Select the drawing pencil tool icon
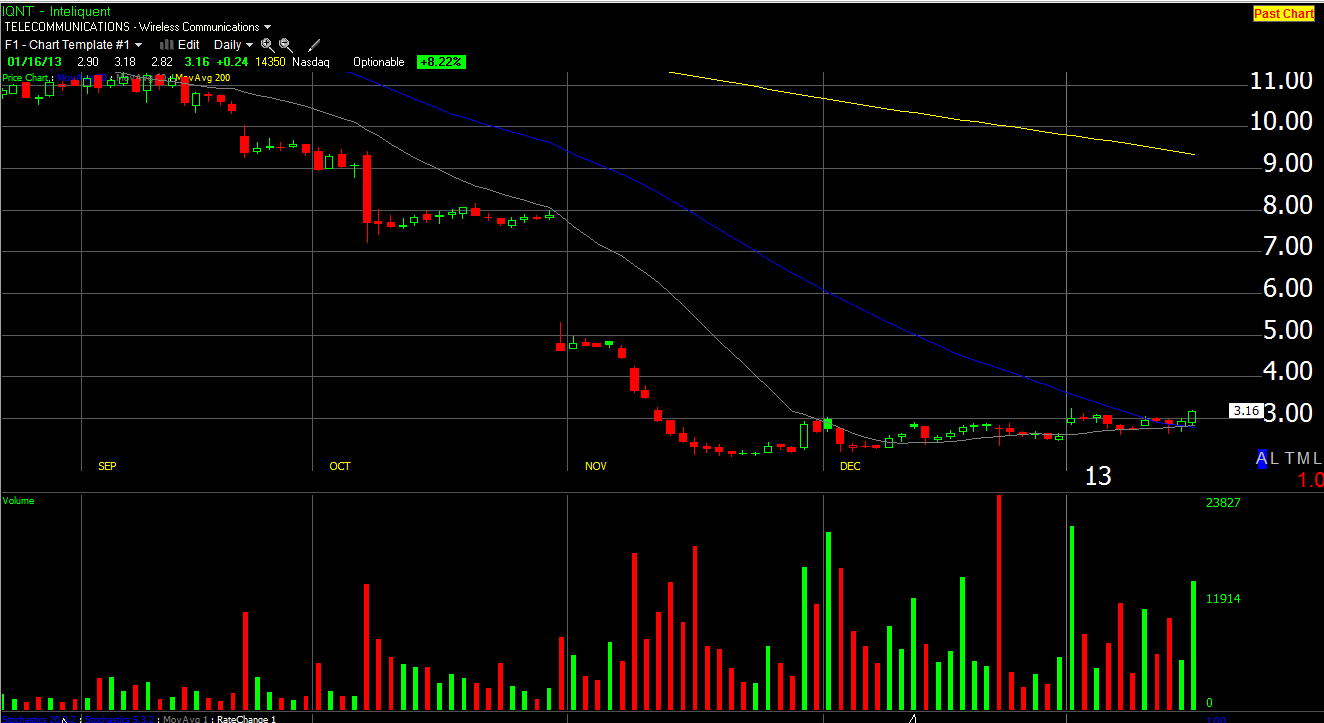Viewport: 1324px width, 723px height. click(x=314, y=45)
